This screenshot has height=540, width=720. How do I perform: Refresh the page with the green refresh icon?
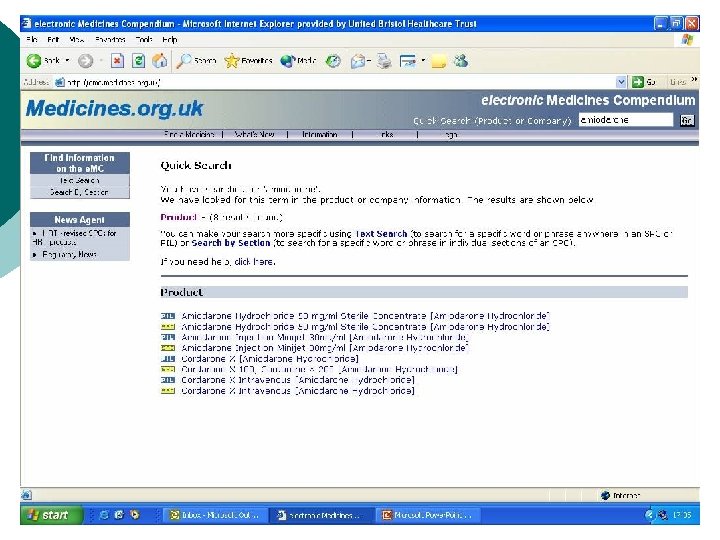[x=138, y=61]
